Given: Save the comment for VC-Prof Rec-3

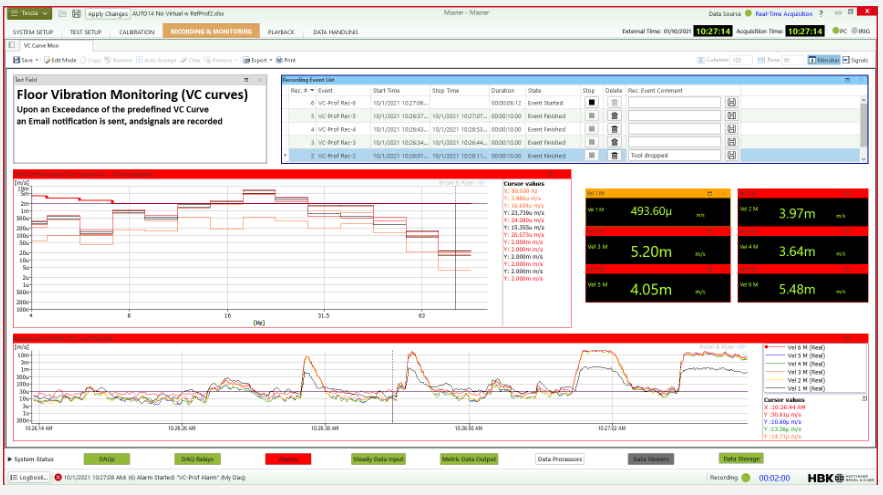Looking at the screenshot, I should pyautogui.click(x=732, y=142).
